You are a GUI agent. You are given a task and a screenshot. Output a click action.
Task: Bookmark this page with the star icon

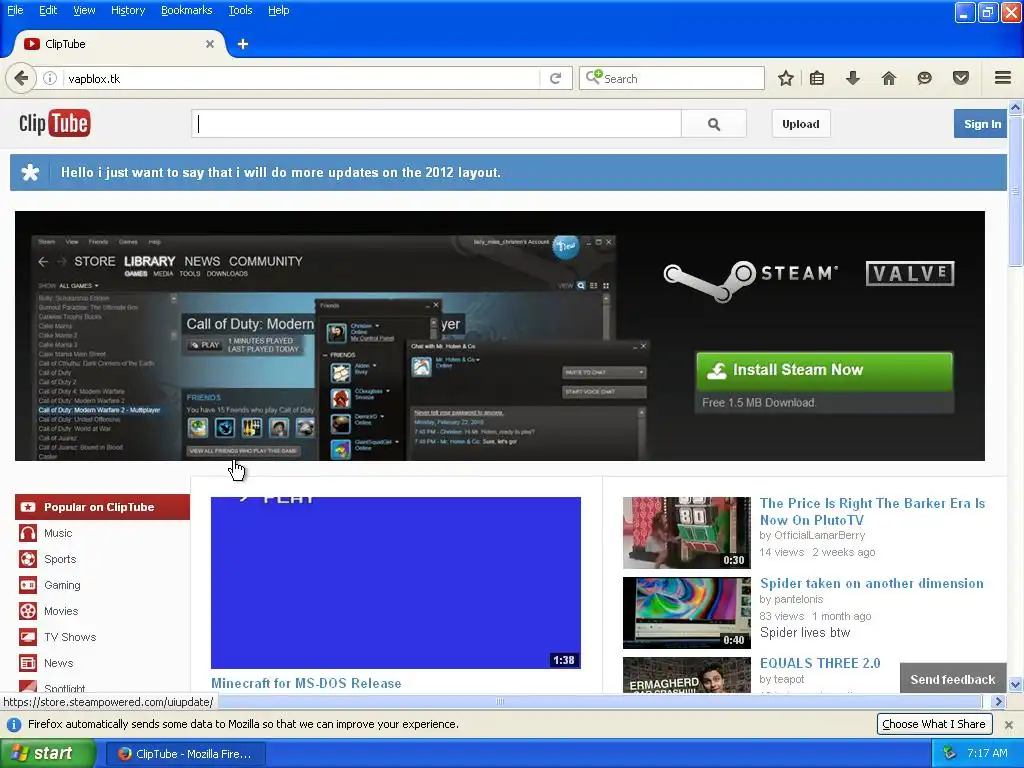coord(786,78)
